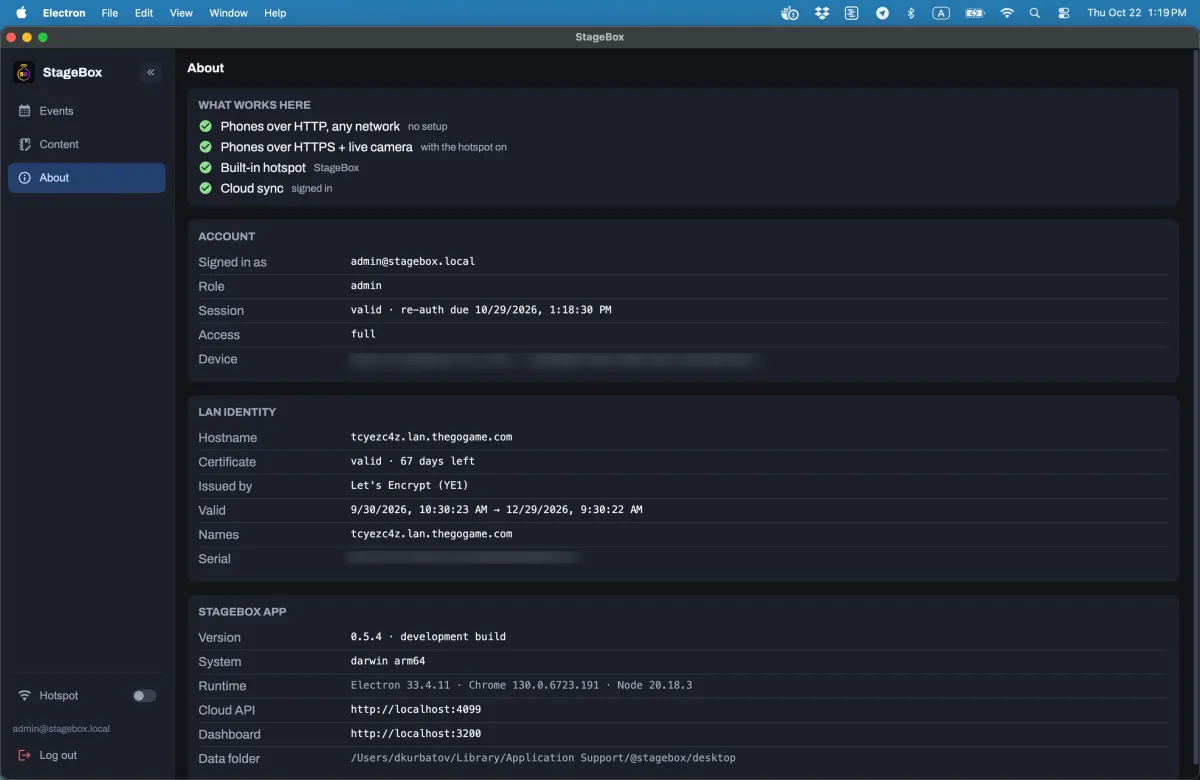The height and width of the screenshot is (780, 1200).
Task: Open the Content section
Action: (87, 144)
